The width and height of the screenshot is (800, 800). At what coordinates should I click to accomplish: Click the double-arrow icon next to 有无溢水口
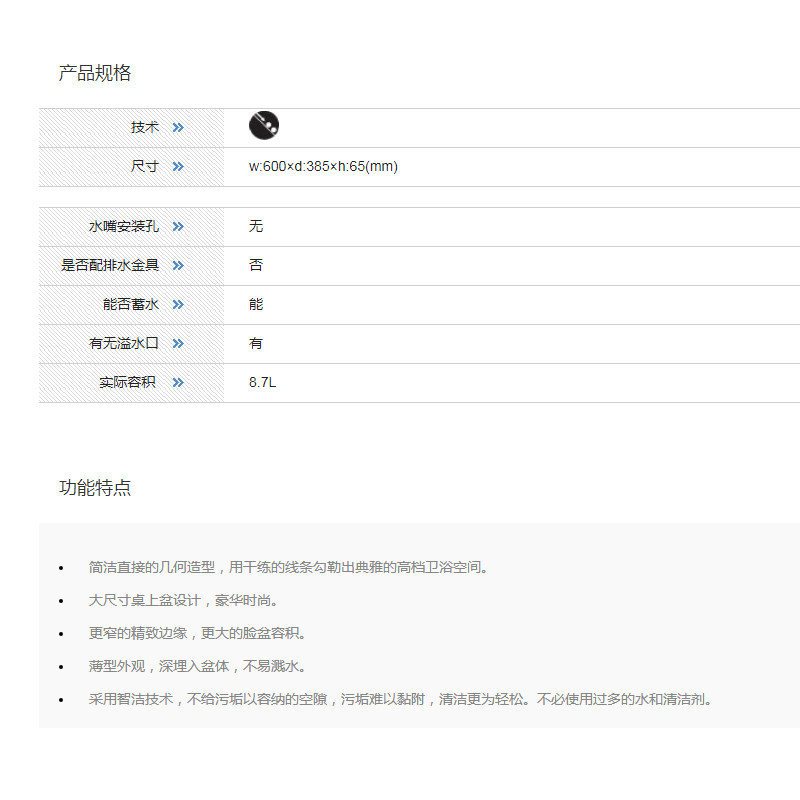click(x=178, y=343)
